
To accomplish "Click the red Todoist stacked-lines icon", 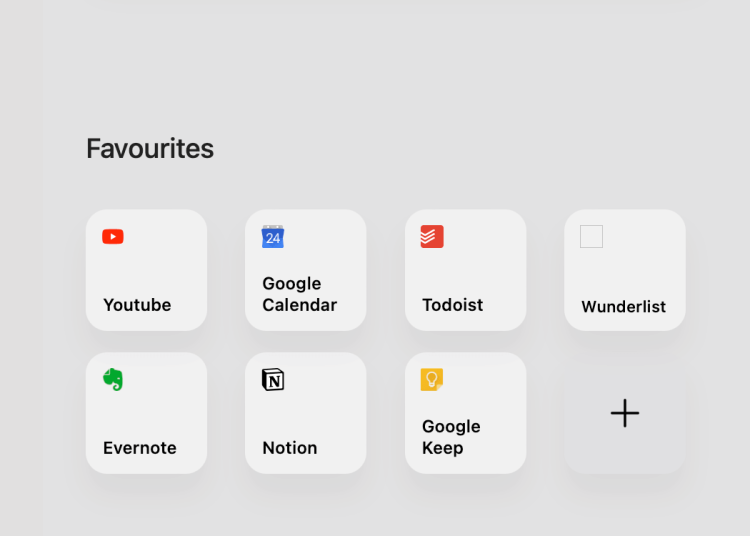I will pos(432,237).
